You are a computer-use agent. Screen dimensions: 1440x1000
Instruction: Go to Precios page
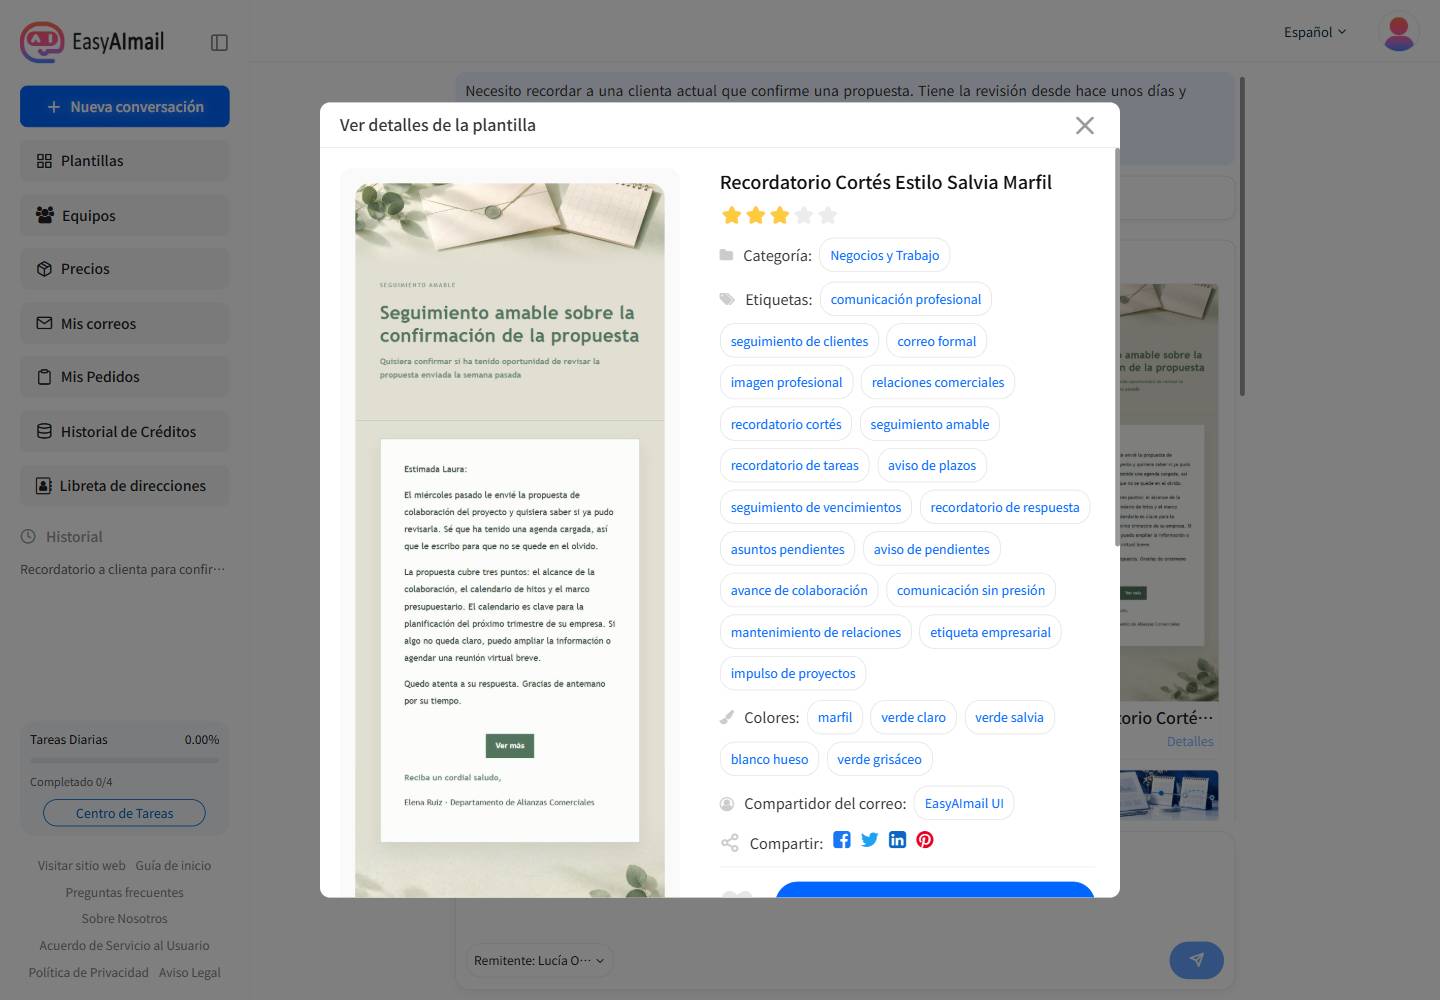coord(125,269)
